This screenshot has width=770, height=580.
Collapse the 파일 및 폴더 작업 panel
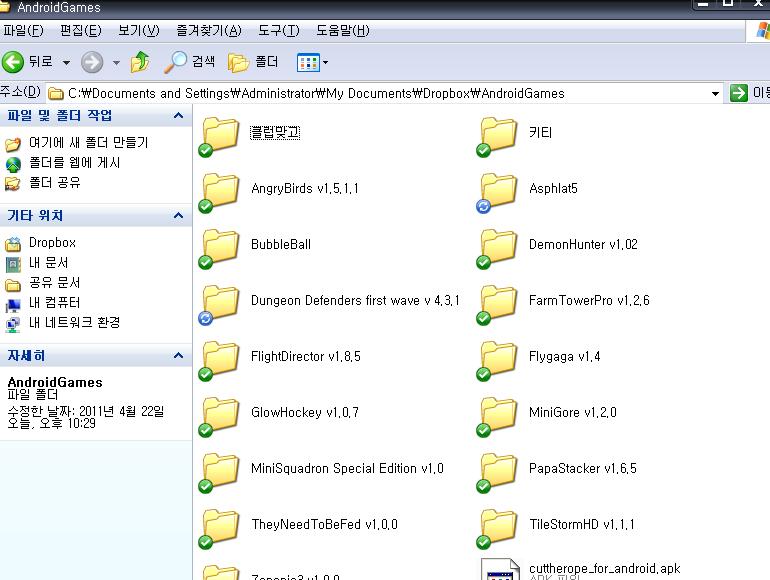[x=178, y=116]
